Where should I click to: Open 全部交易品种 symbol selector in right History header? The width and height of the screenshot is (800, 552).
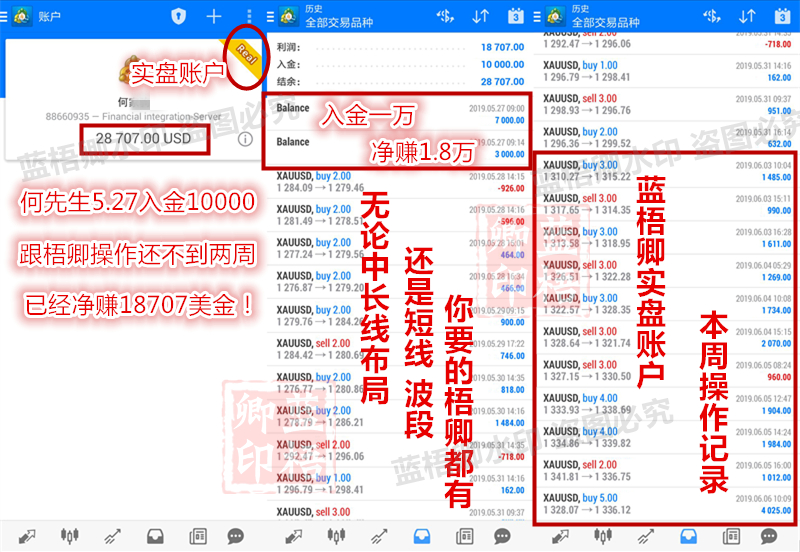point(606,22)
